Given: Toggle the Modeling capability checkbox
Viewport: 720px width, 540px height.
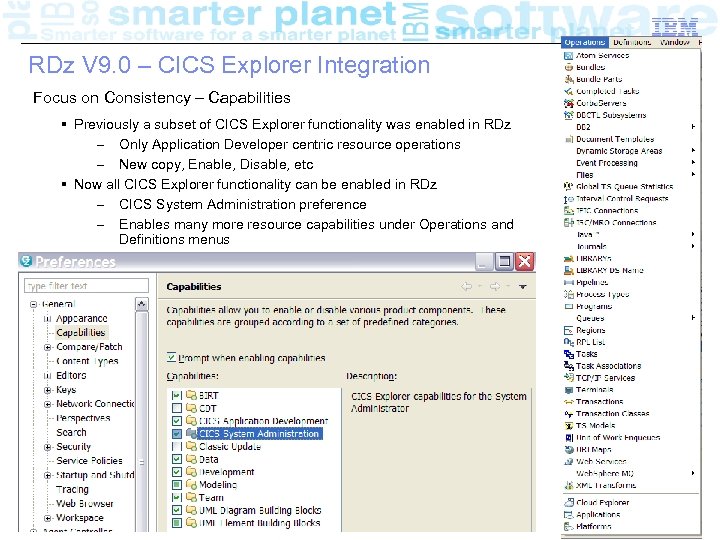Looking at the screenshot, I should point(177,484).
